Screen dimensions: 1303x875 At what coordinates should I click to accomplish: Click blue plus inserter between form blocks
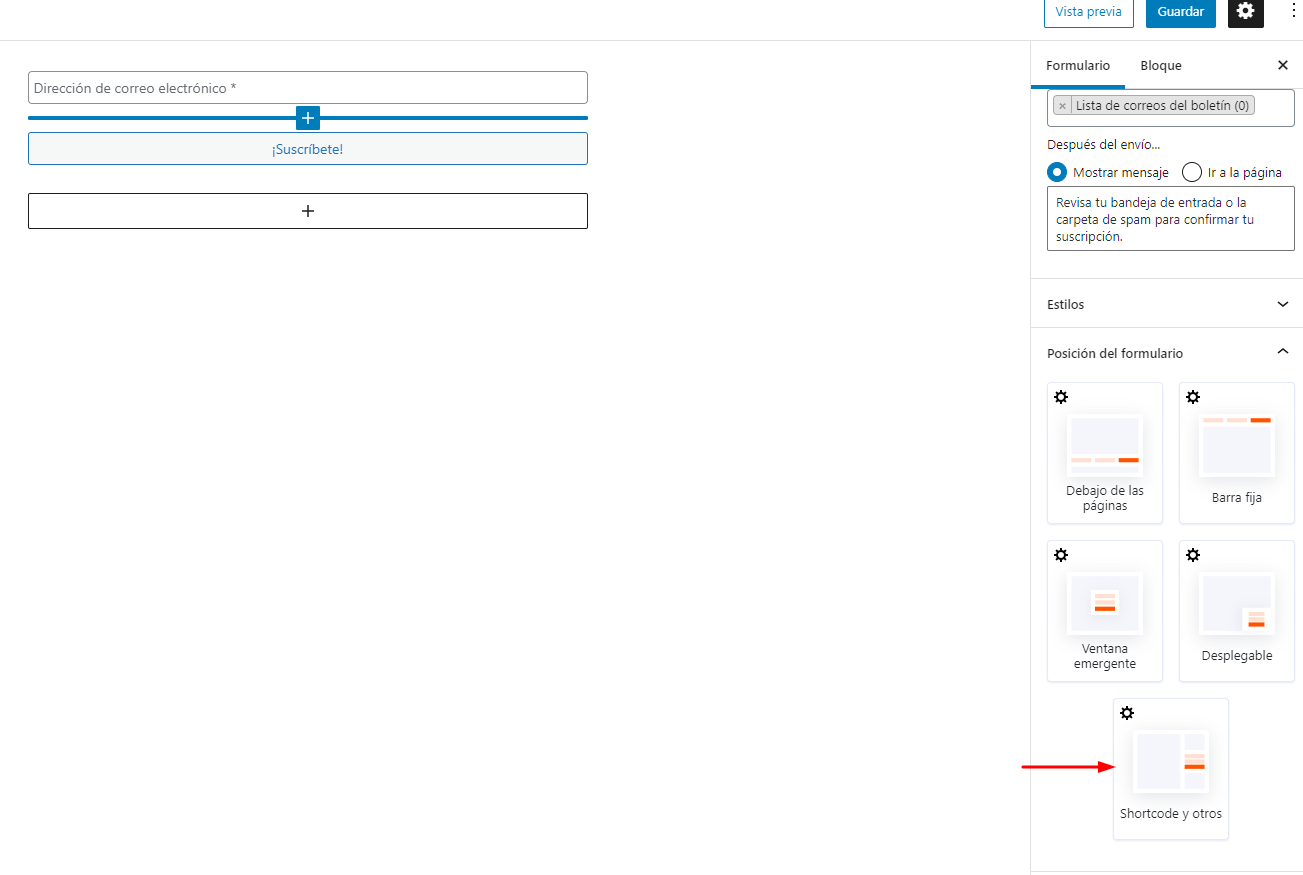click(308, 118)
